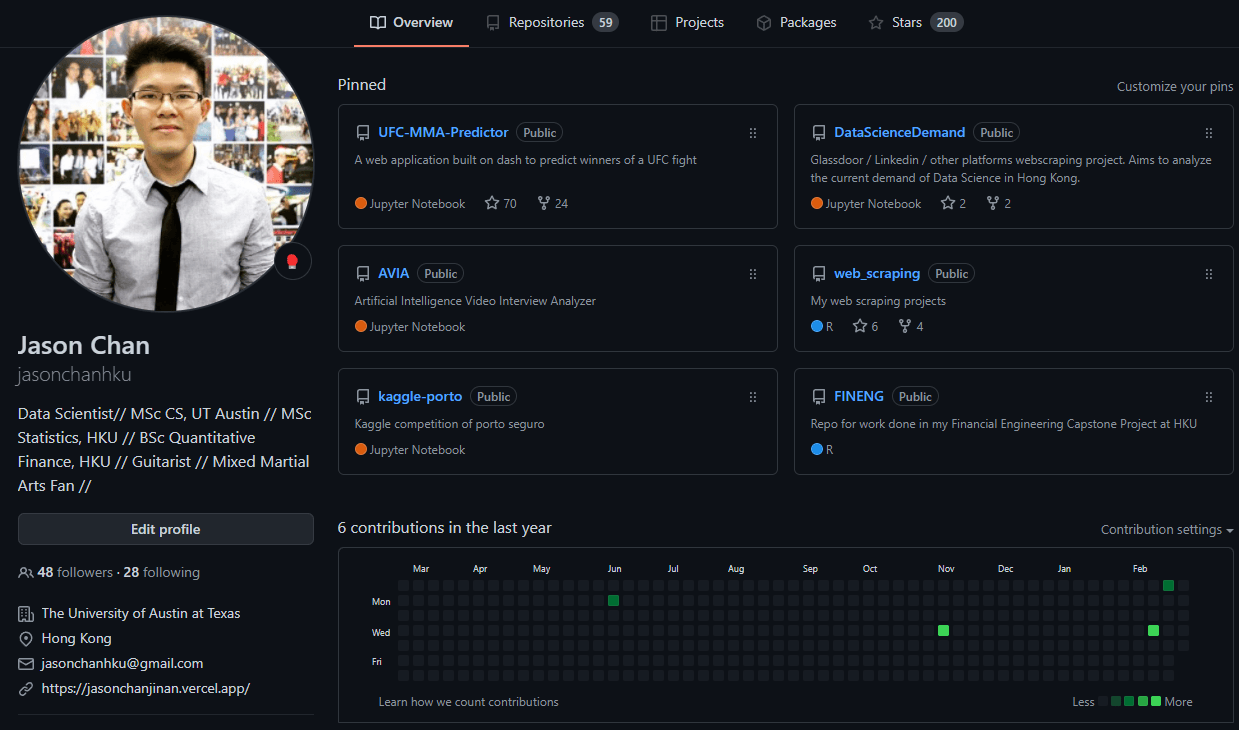Click the drag handle on AVIA card
This screenshot has width=1239, height=730.
753,274
